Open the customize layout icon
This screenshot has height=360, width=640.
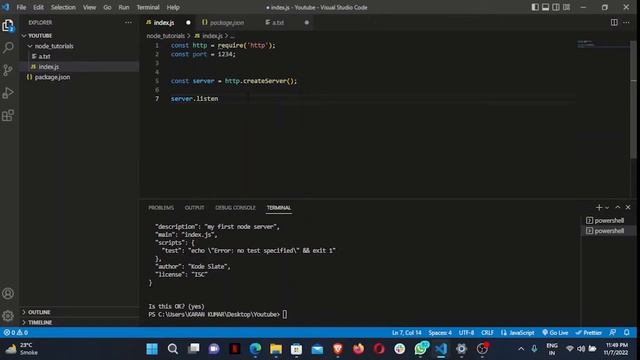(x=567, y=7)
